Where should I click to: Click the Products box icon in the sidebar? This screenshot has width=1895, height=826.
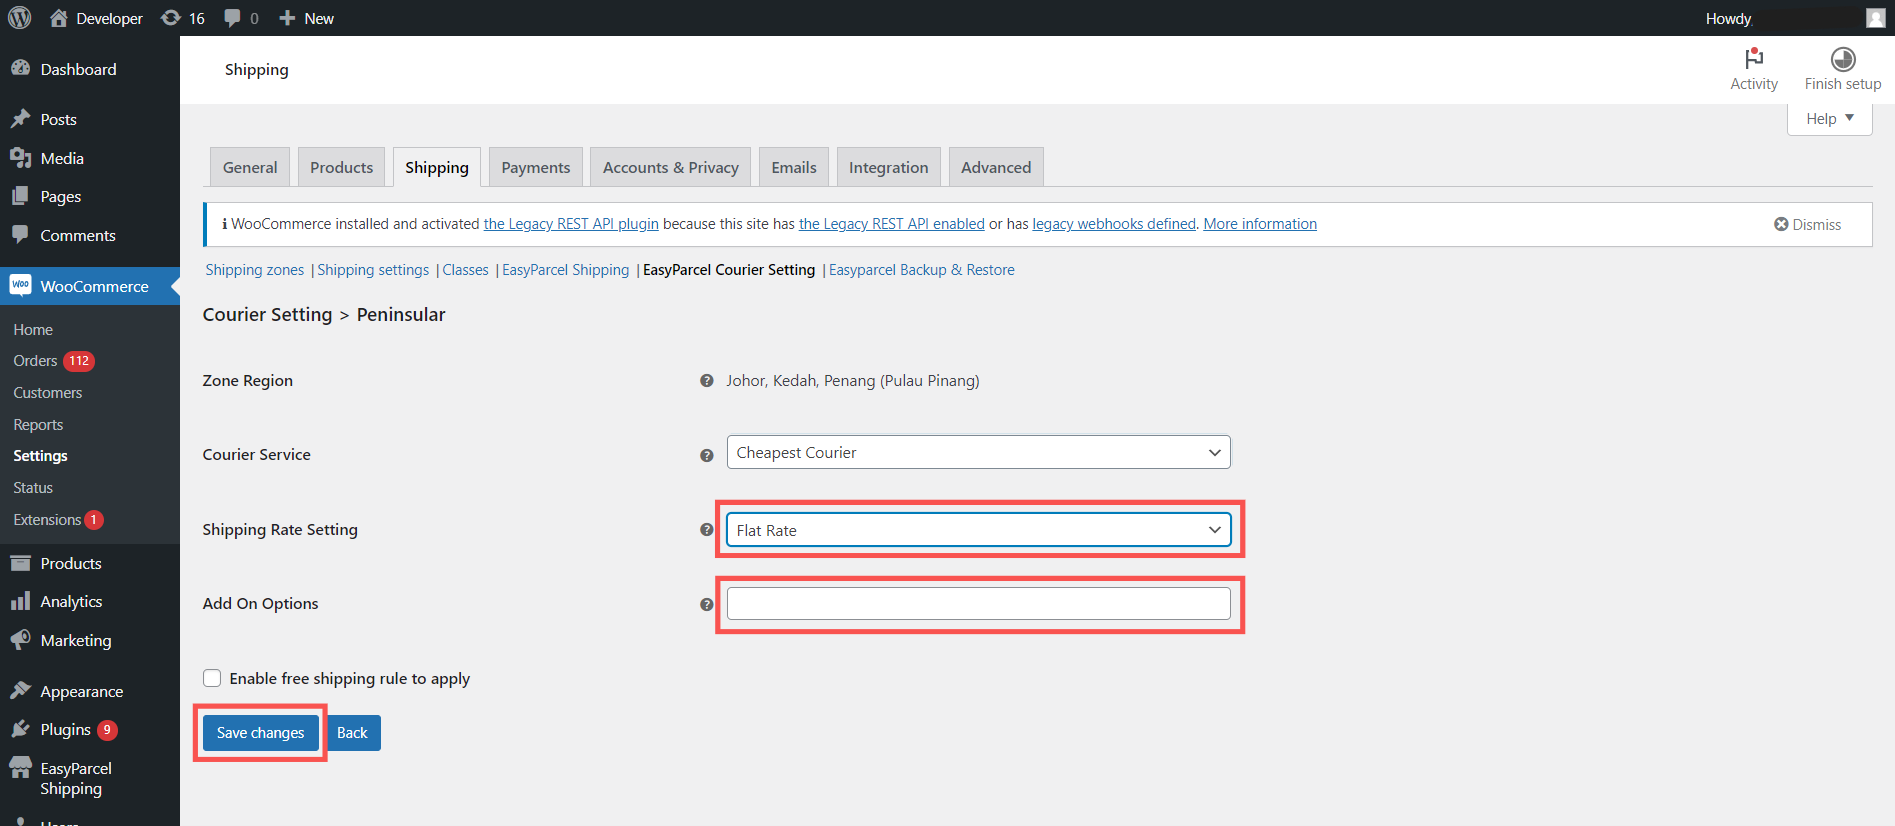20,563
